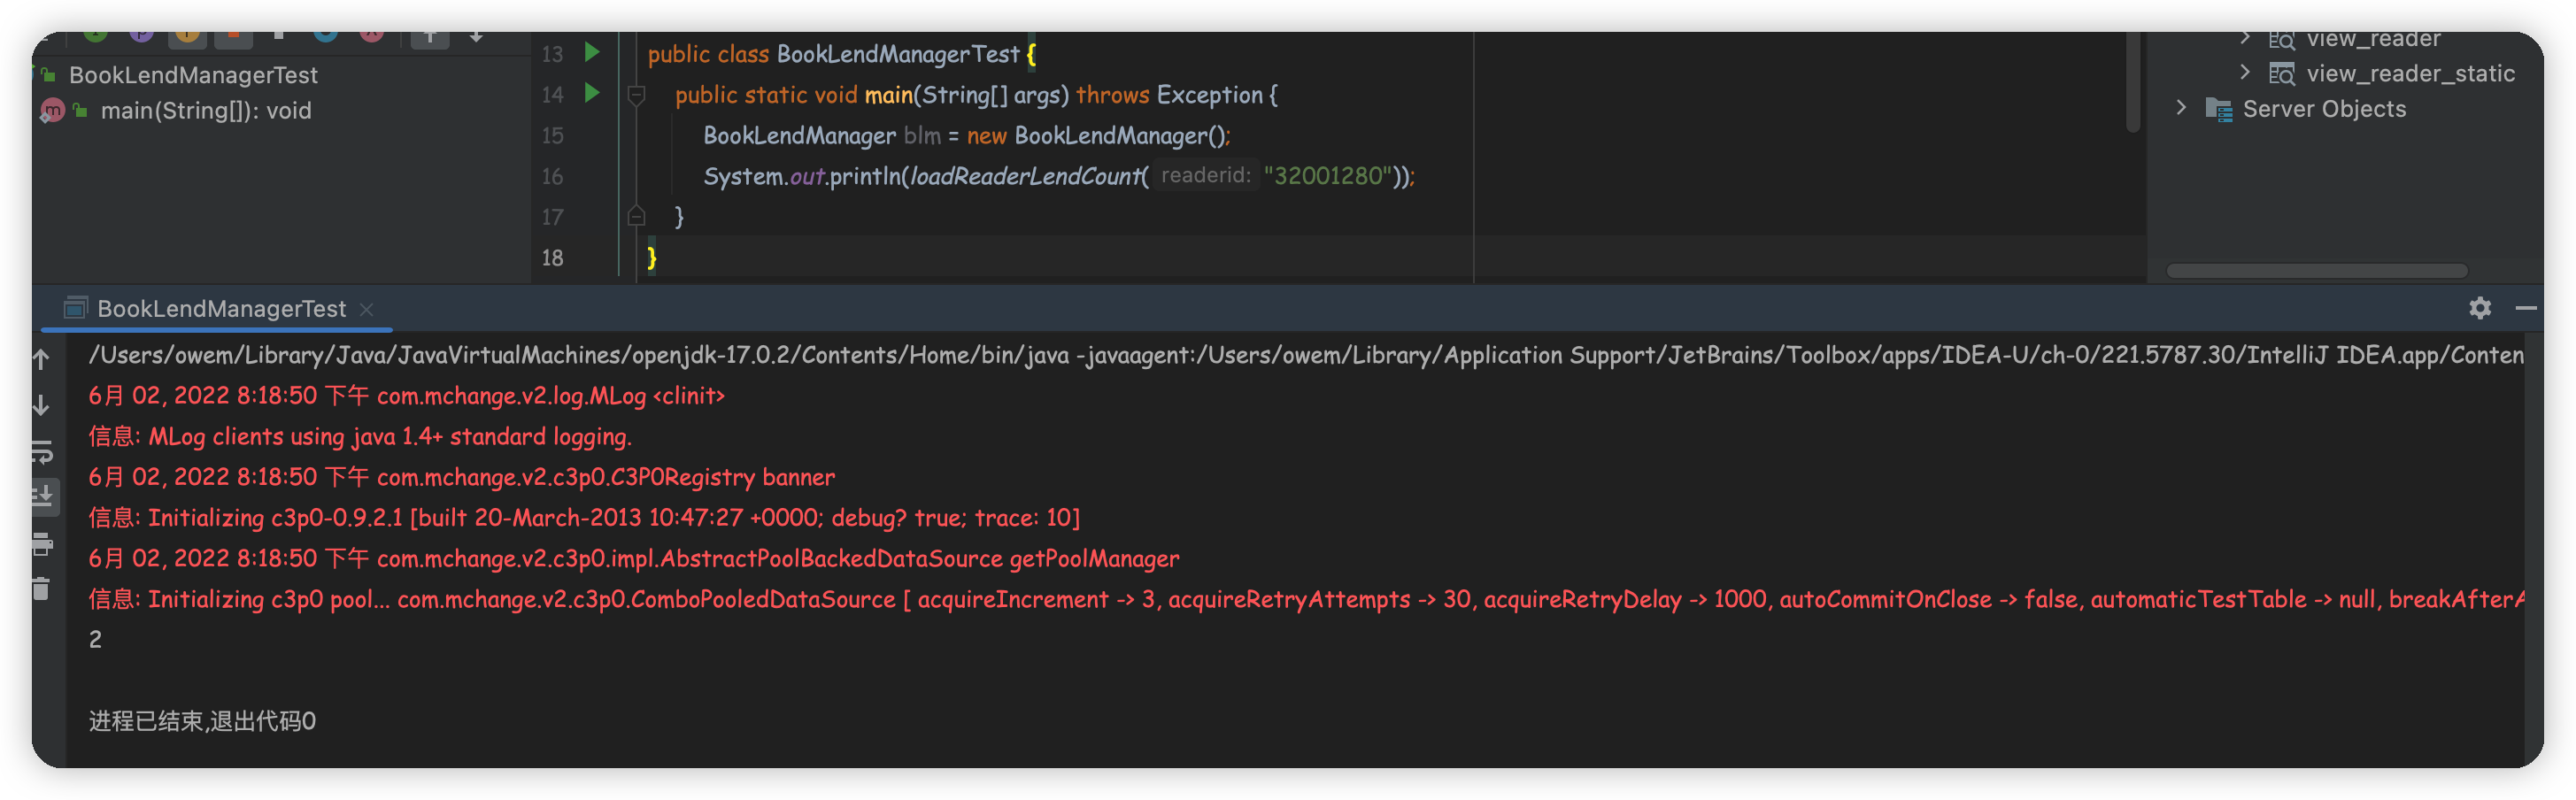Select BookLendManagerTest in Structure tree
This screenshot has width=2576, height=800.
(x=193, y=75)
